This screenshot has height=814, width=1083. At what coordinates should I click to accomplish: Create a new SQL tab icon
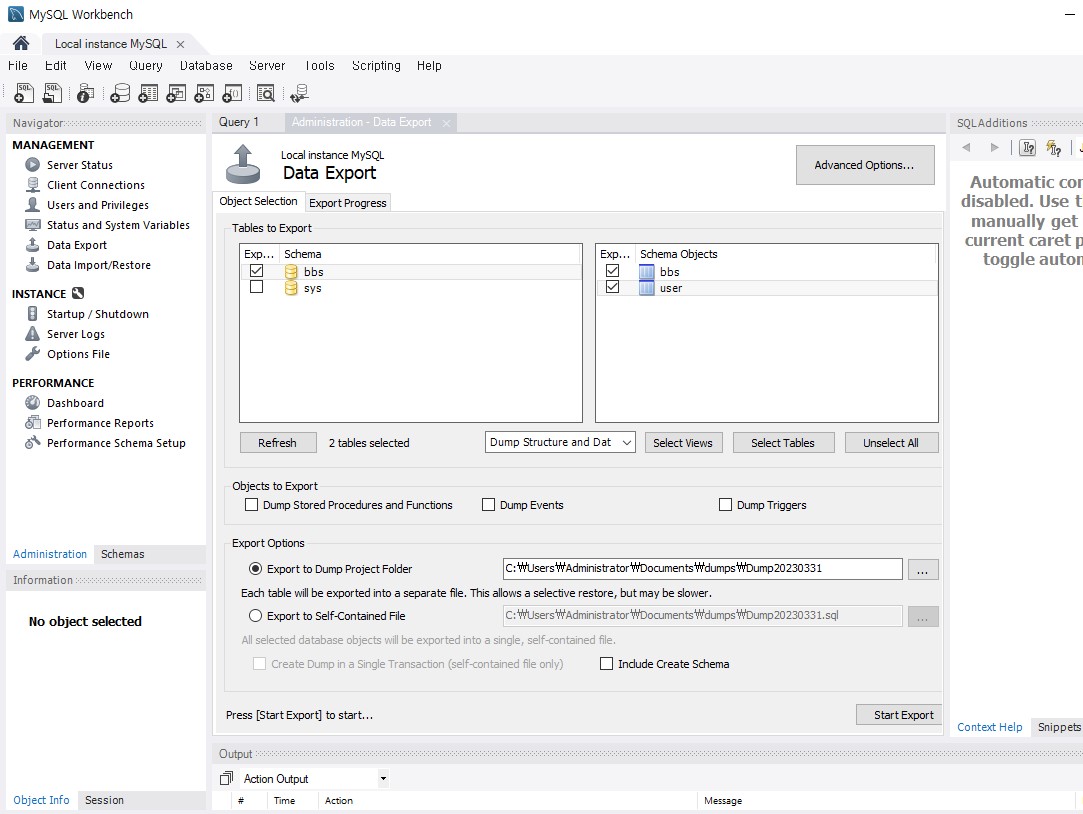pyautogui.click(x=24, y=93)
